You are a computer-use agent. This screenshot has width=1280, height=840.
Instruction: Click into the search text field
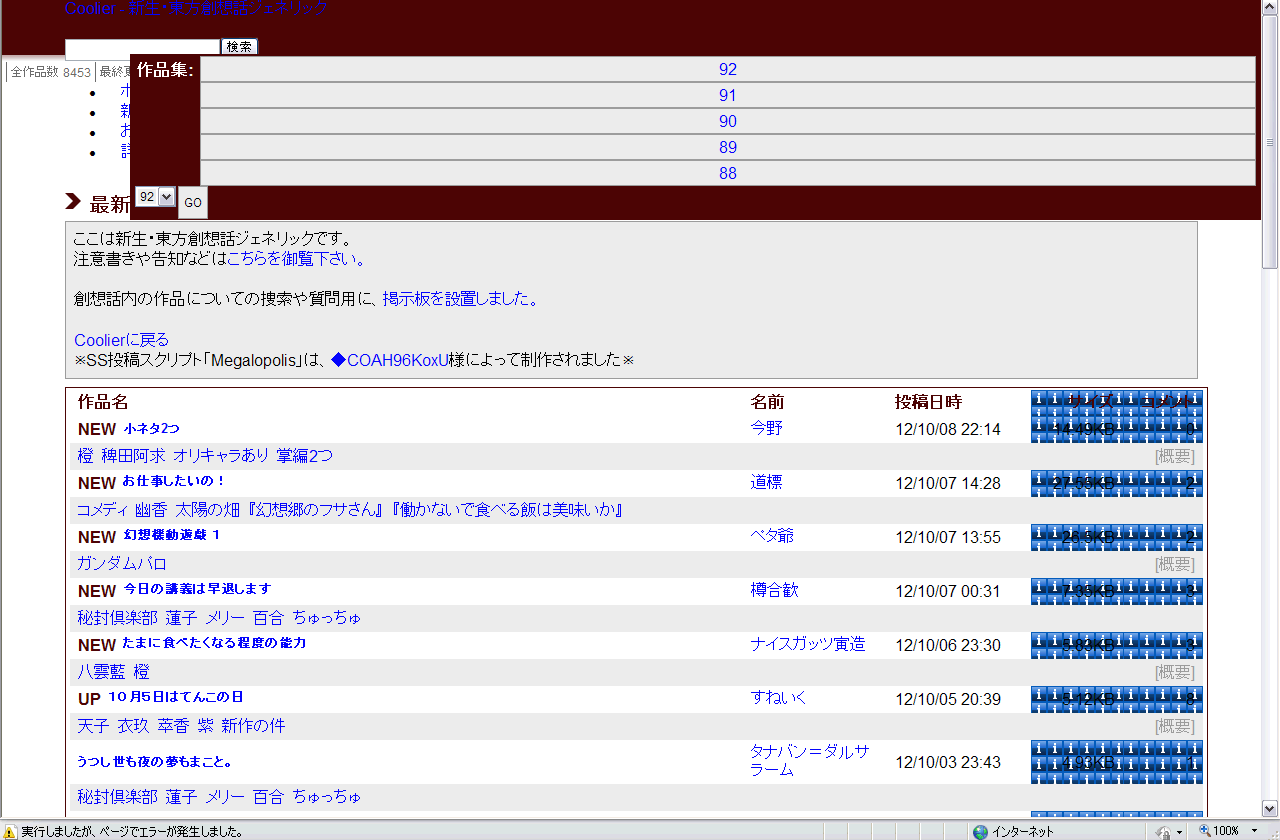point(142,47)
